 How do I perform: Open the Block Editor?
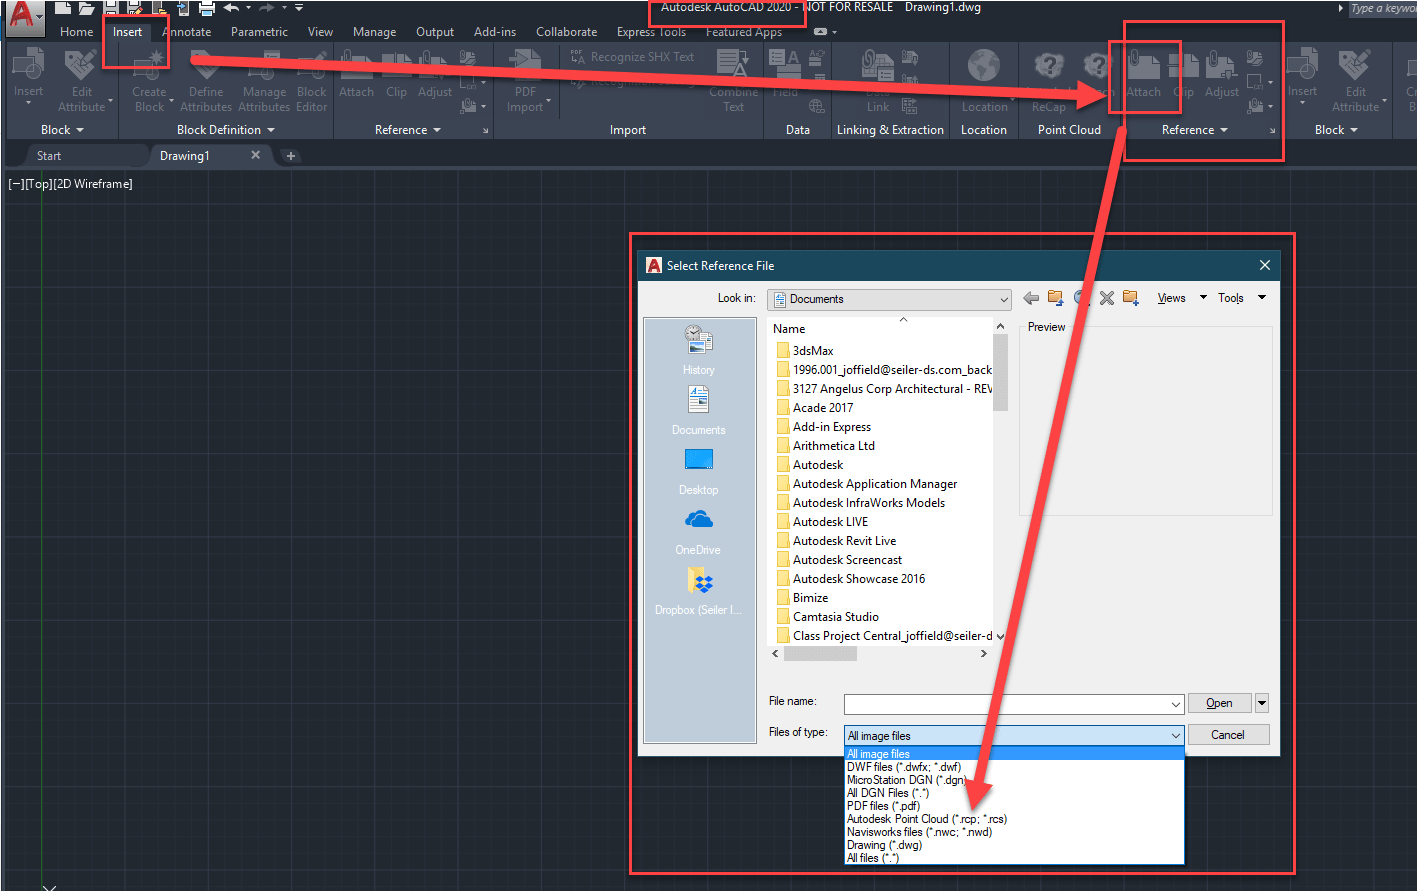tap(311, 80)
